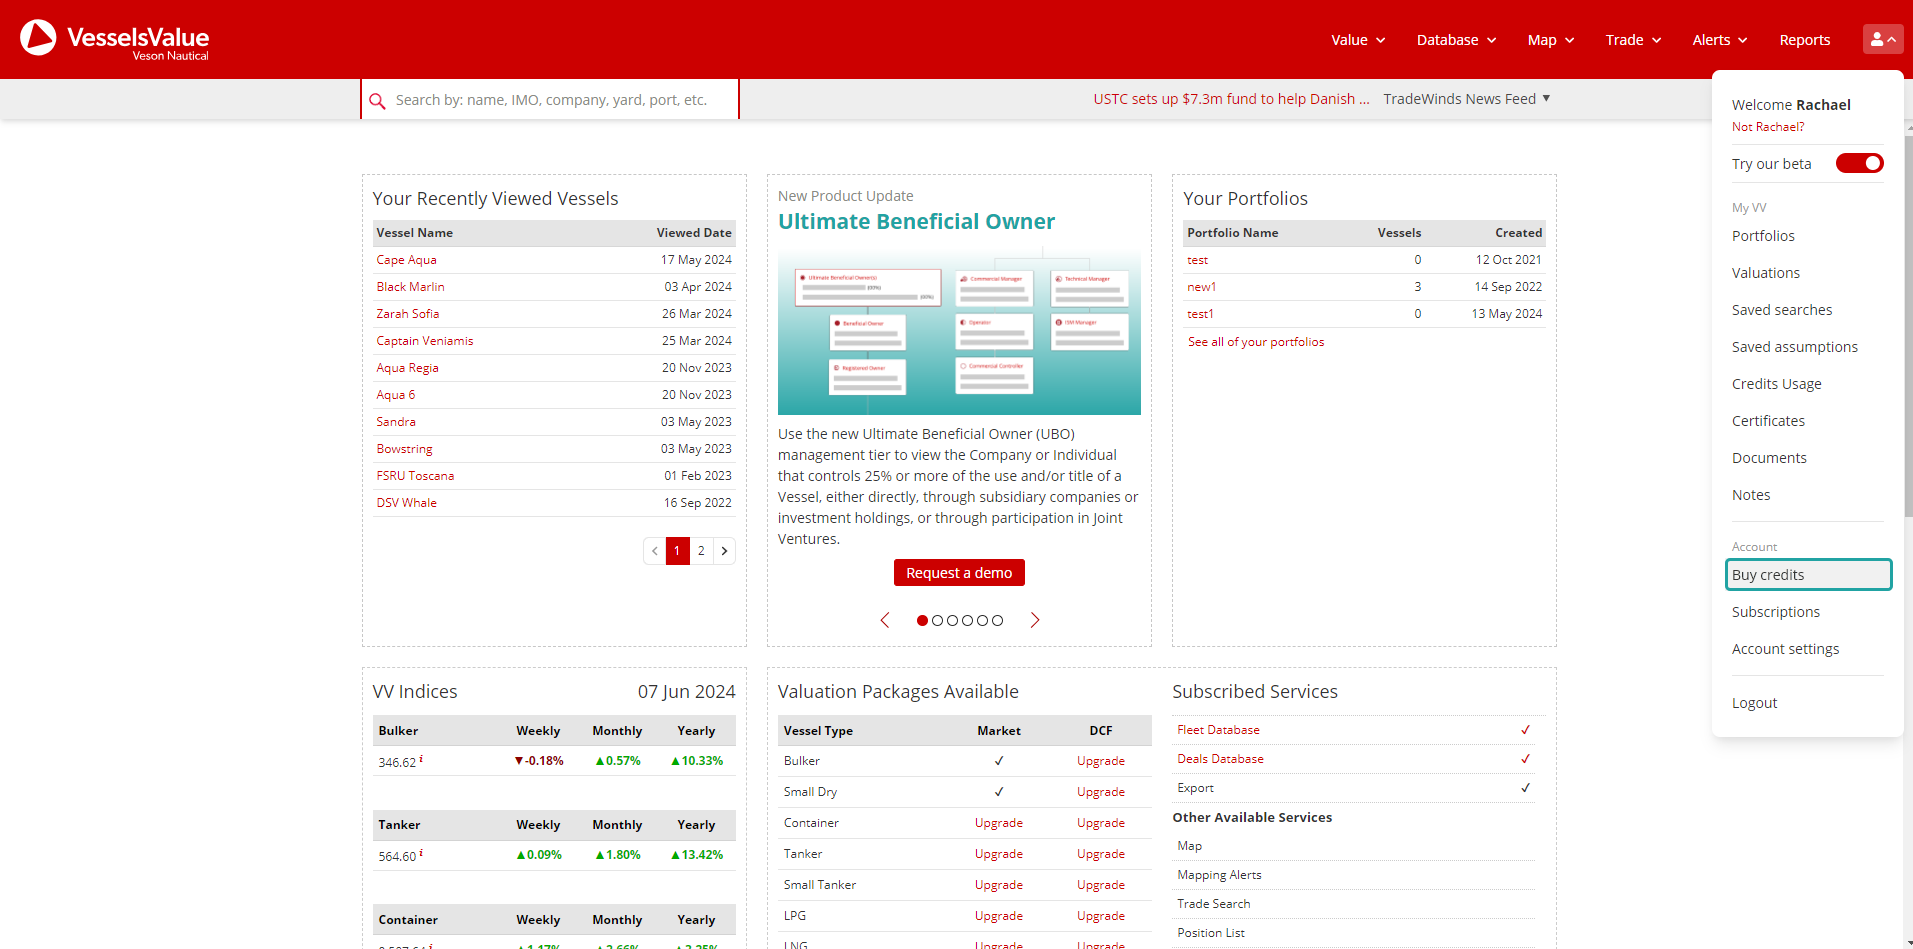Open the FSRU Toscana vessel link
The width and height of the screenshot is (1913, 949).
(415, 476)
